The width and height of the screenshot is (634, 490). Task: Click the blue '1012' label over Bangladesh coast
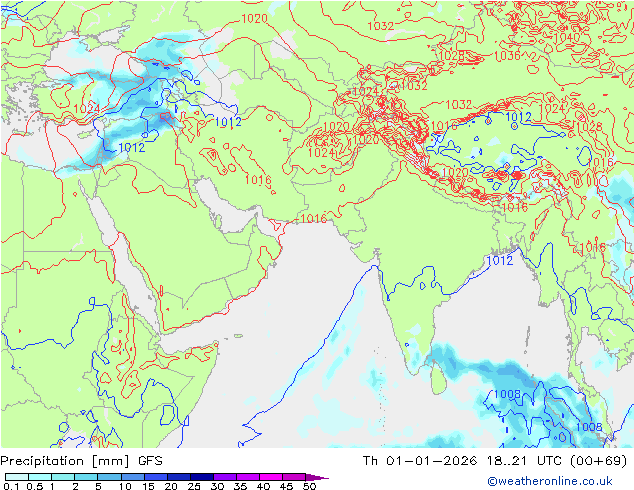(x=499, y=260)
